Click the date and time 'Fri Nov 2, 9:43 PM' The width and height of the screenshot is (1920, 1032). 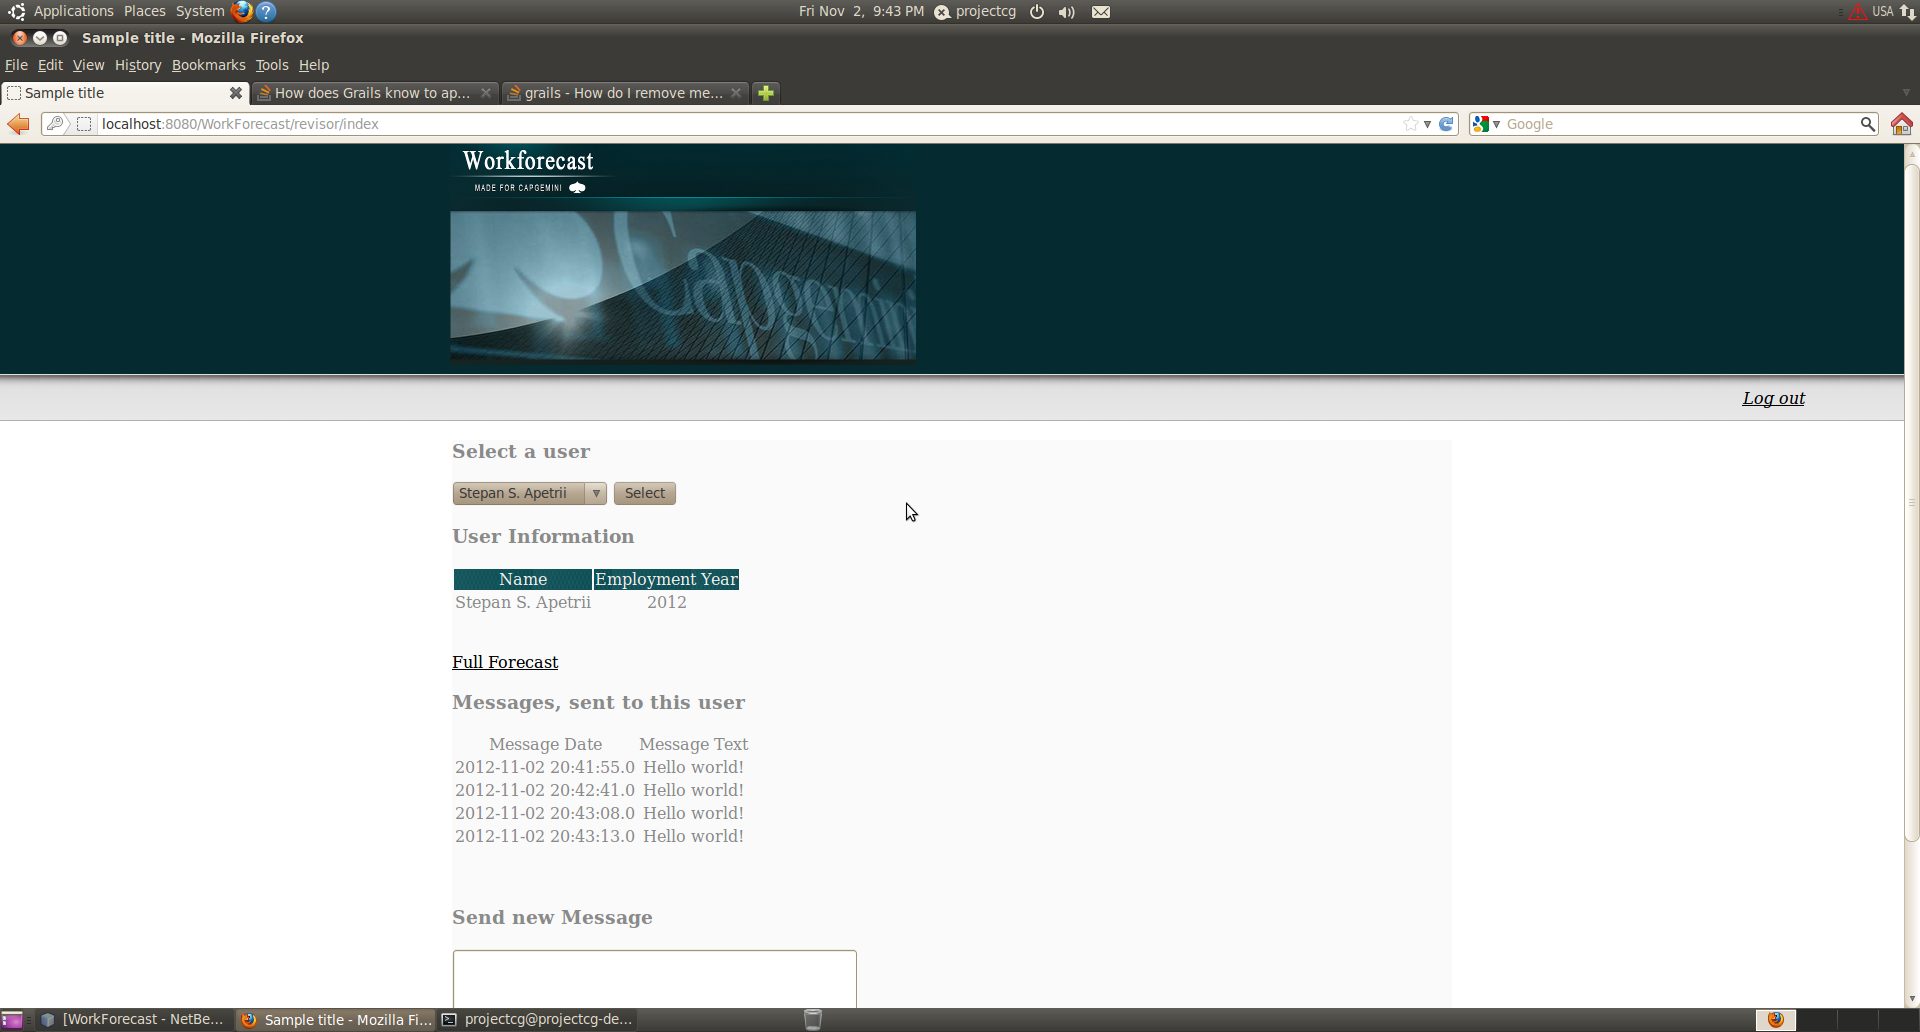(x=861, y=12)
